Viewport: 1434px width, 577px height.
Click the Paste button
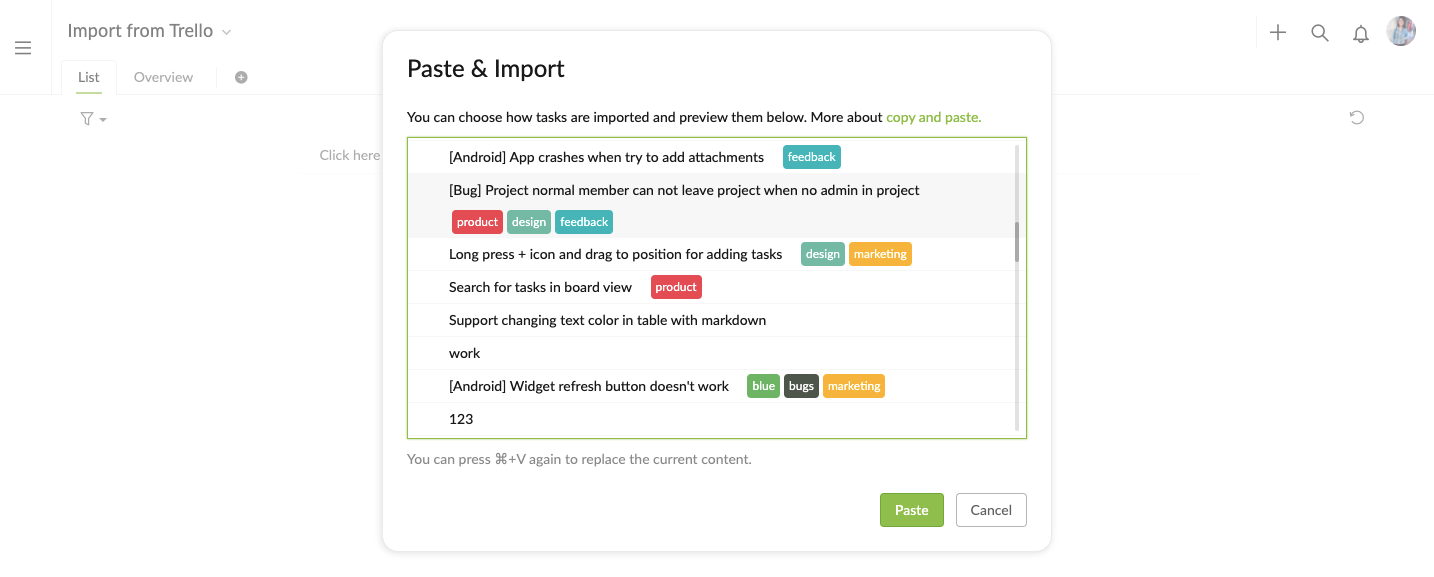(x=912, y=510)
